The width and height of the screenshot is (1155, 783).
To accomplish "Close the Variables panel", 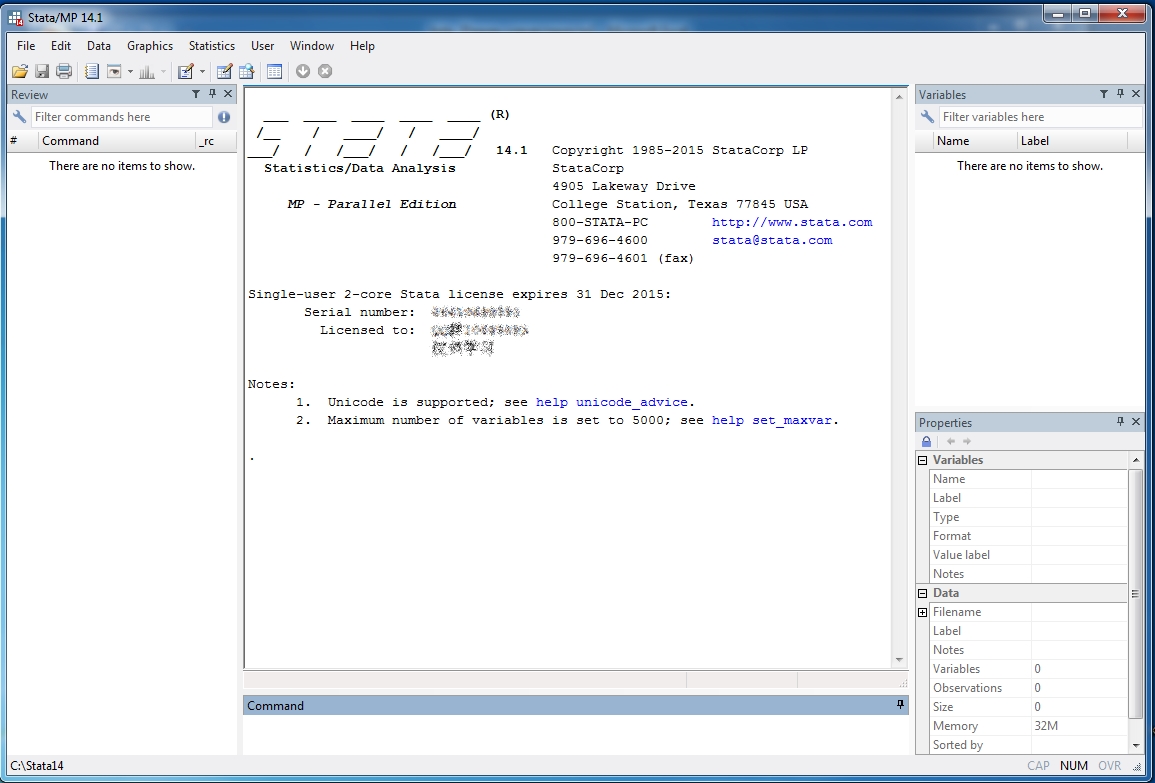I will [1136, 94].
